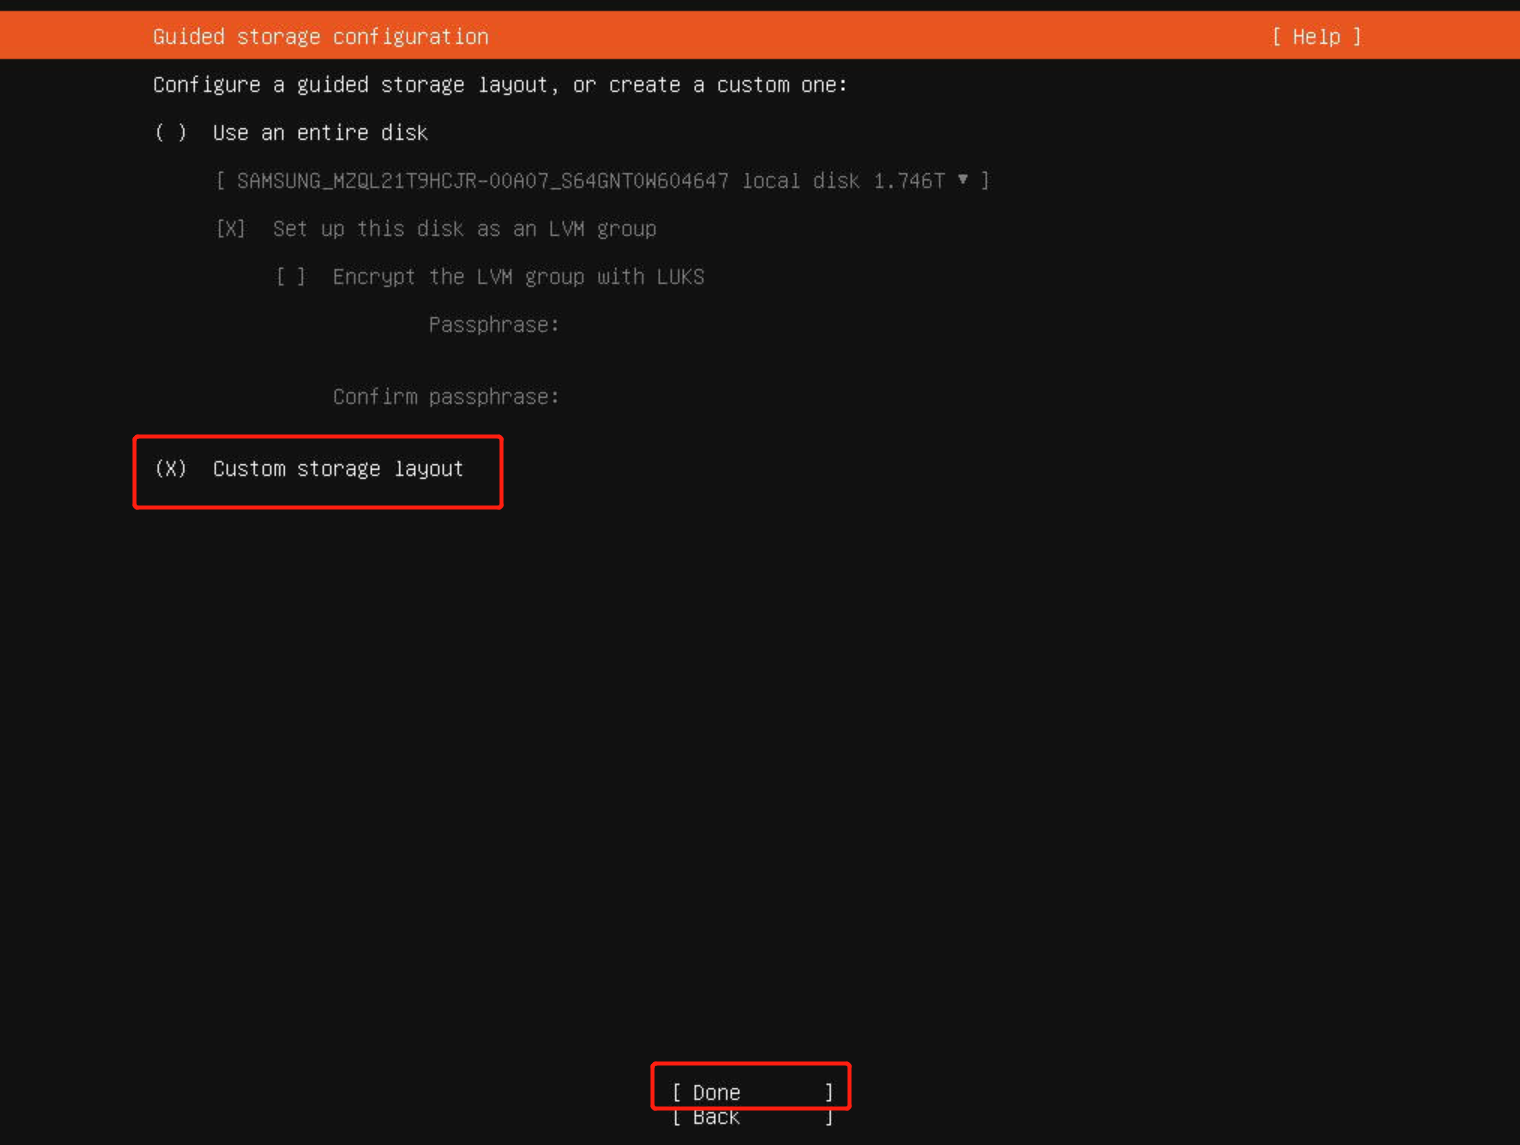Image resolution: width=1520 pixels, height=1145 pixels.
Task: Click the Back button
Action: pos(752,1117)
